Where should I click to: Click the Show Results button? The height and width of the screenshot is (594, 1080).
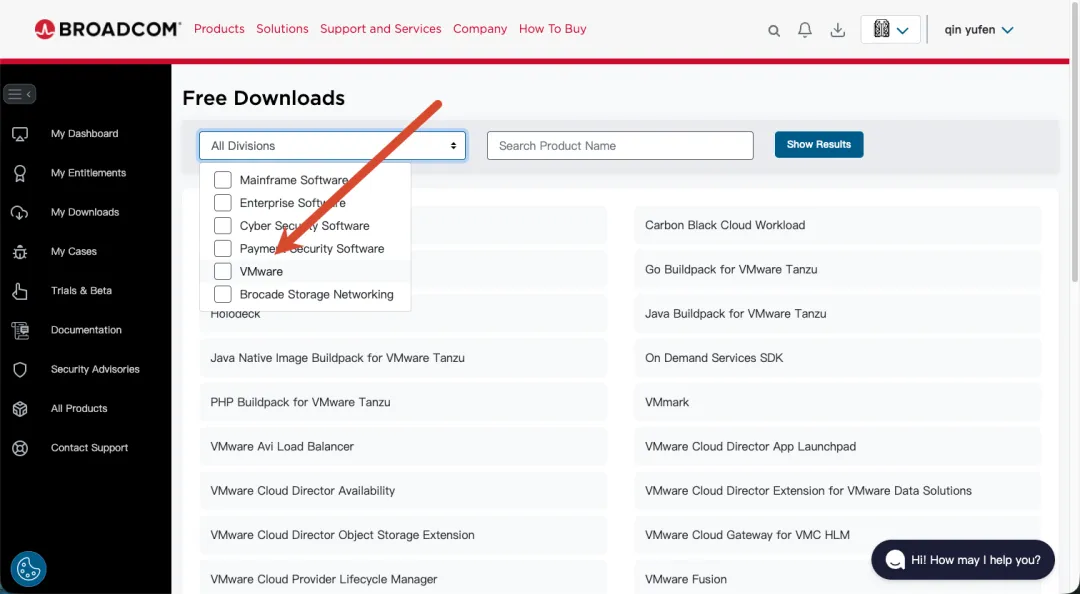click(819, 145)
